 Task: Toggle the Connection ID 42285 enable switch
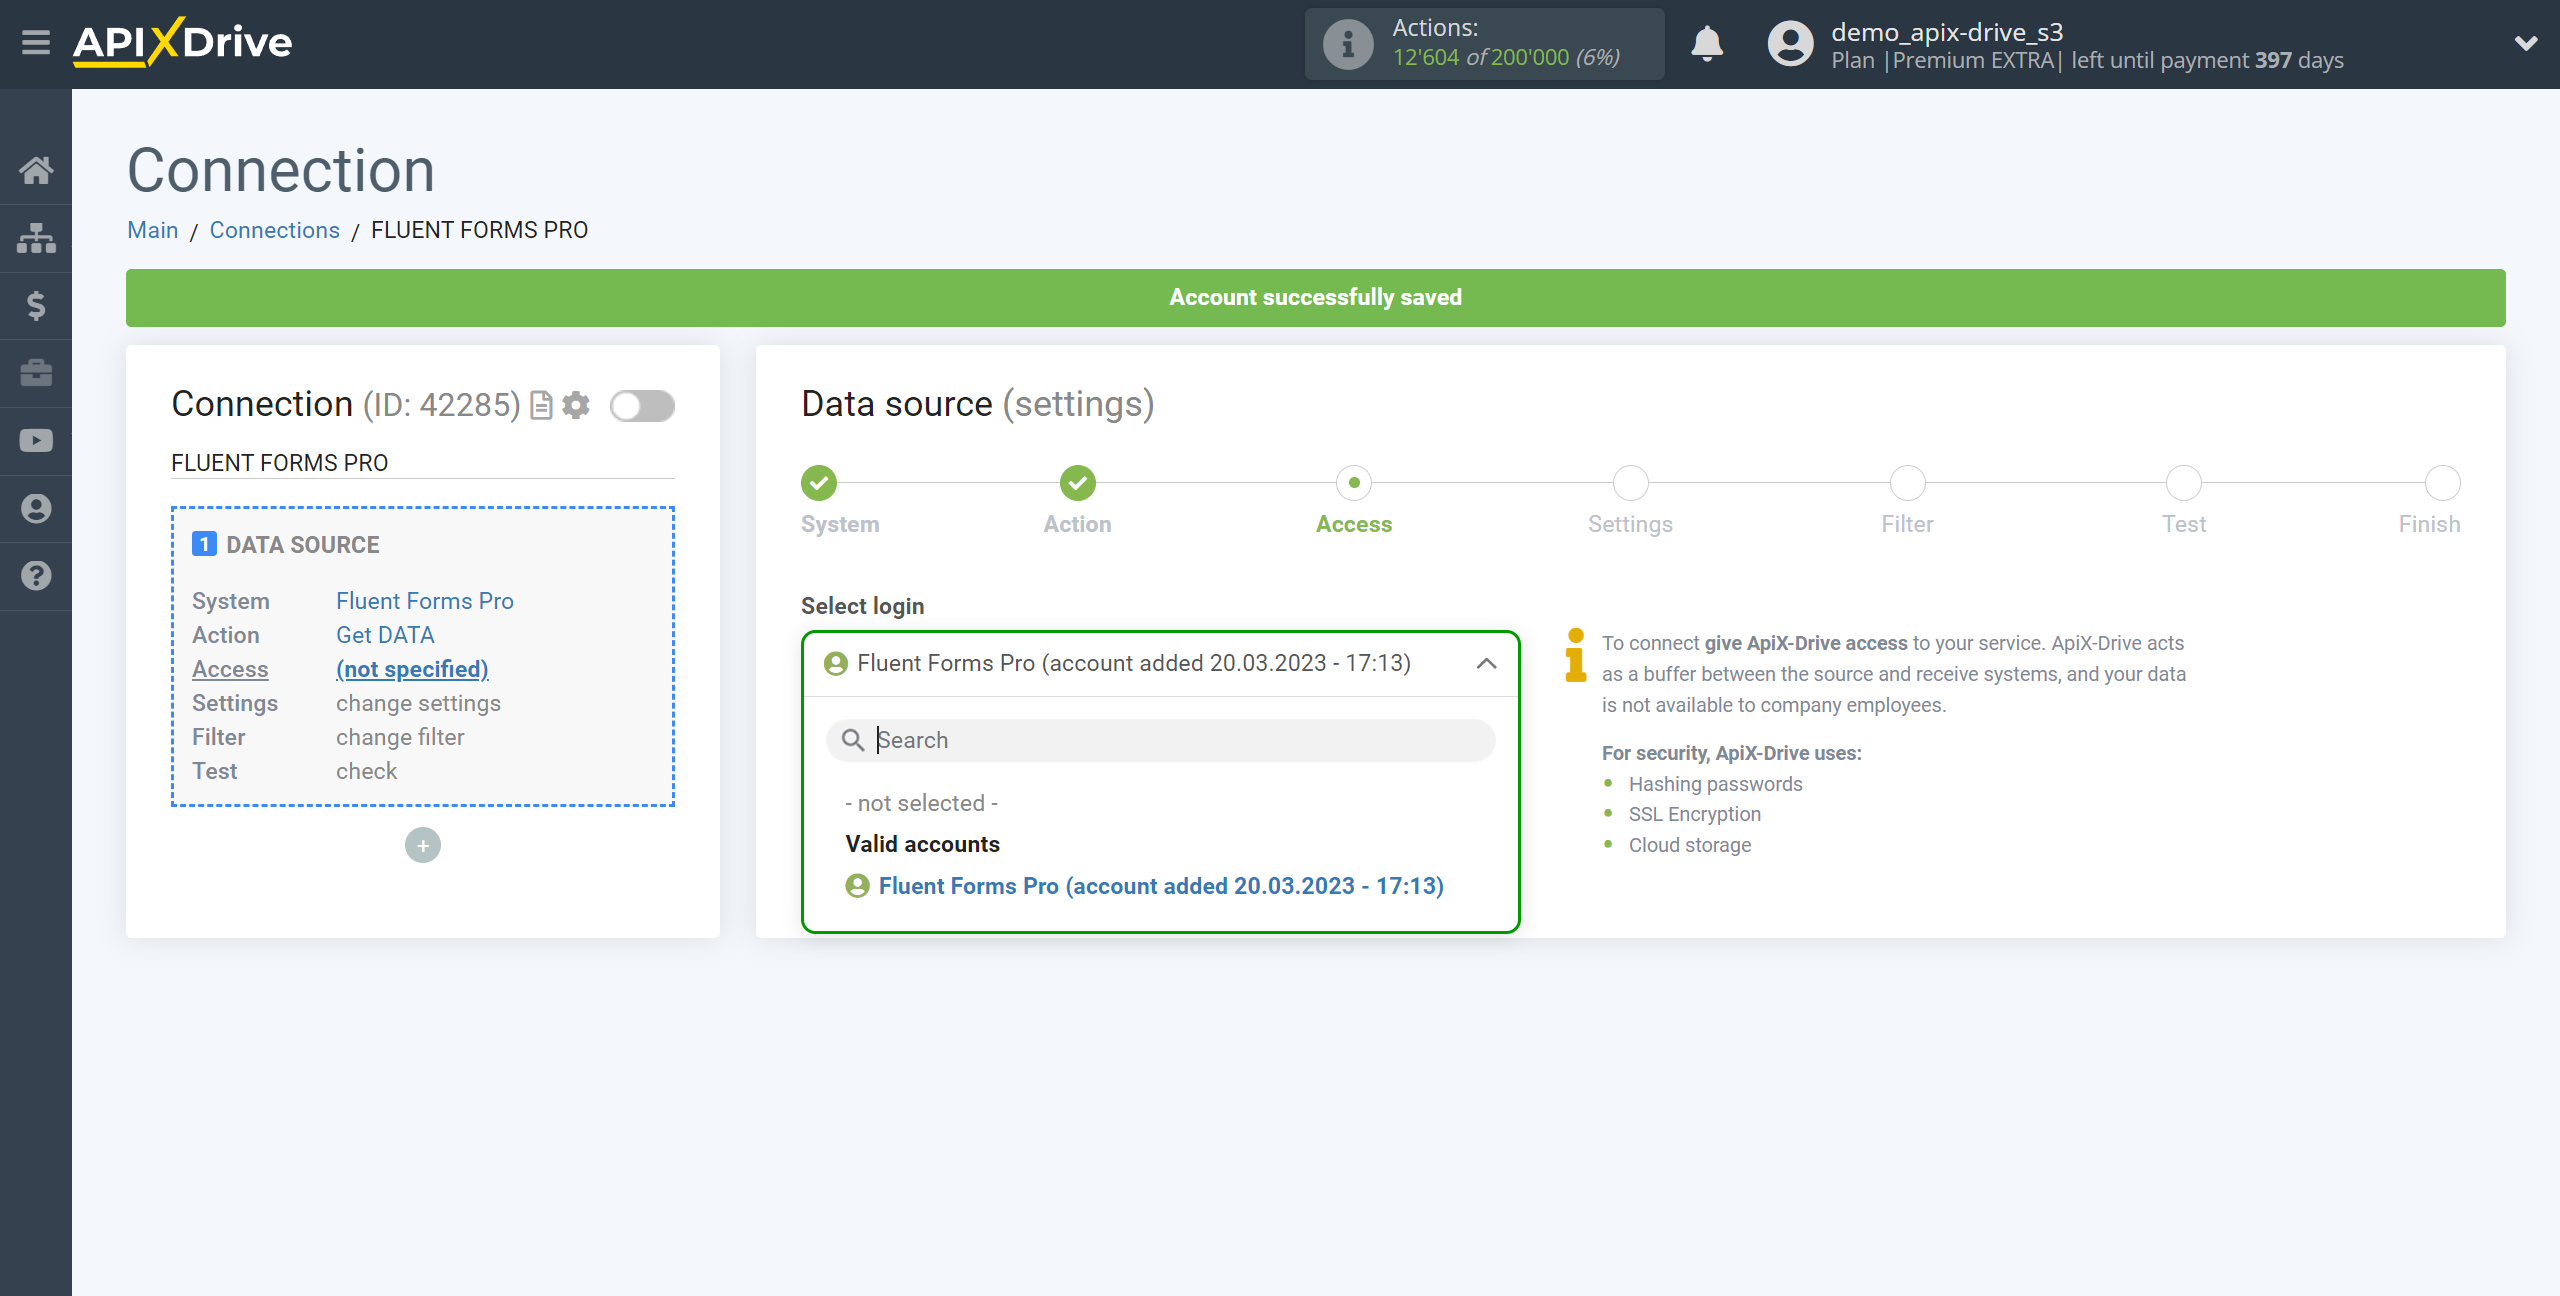[x=643, y=405]
